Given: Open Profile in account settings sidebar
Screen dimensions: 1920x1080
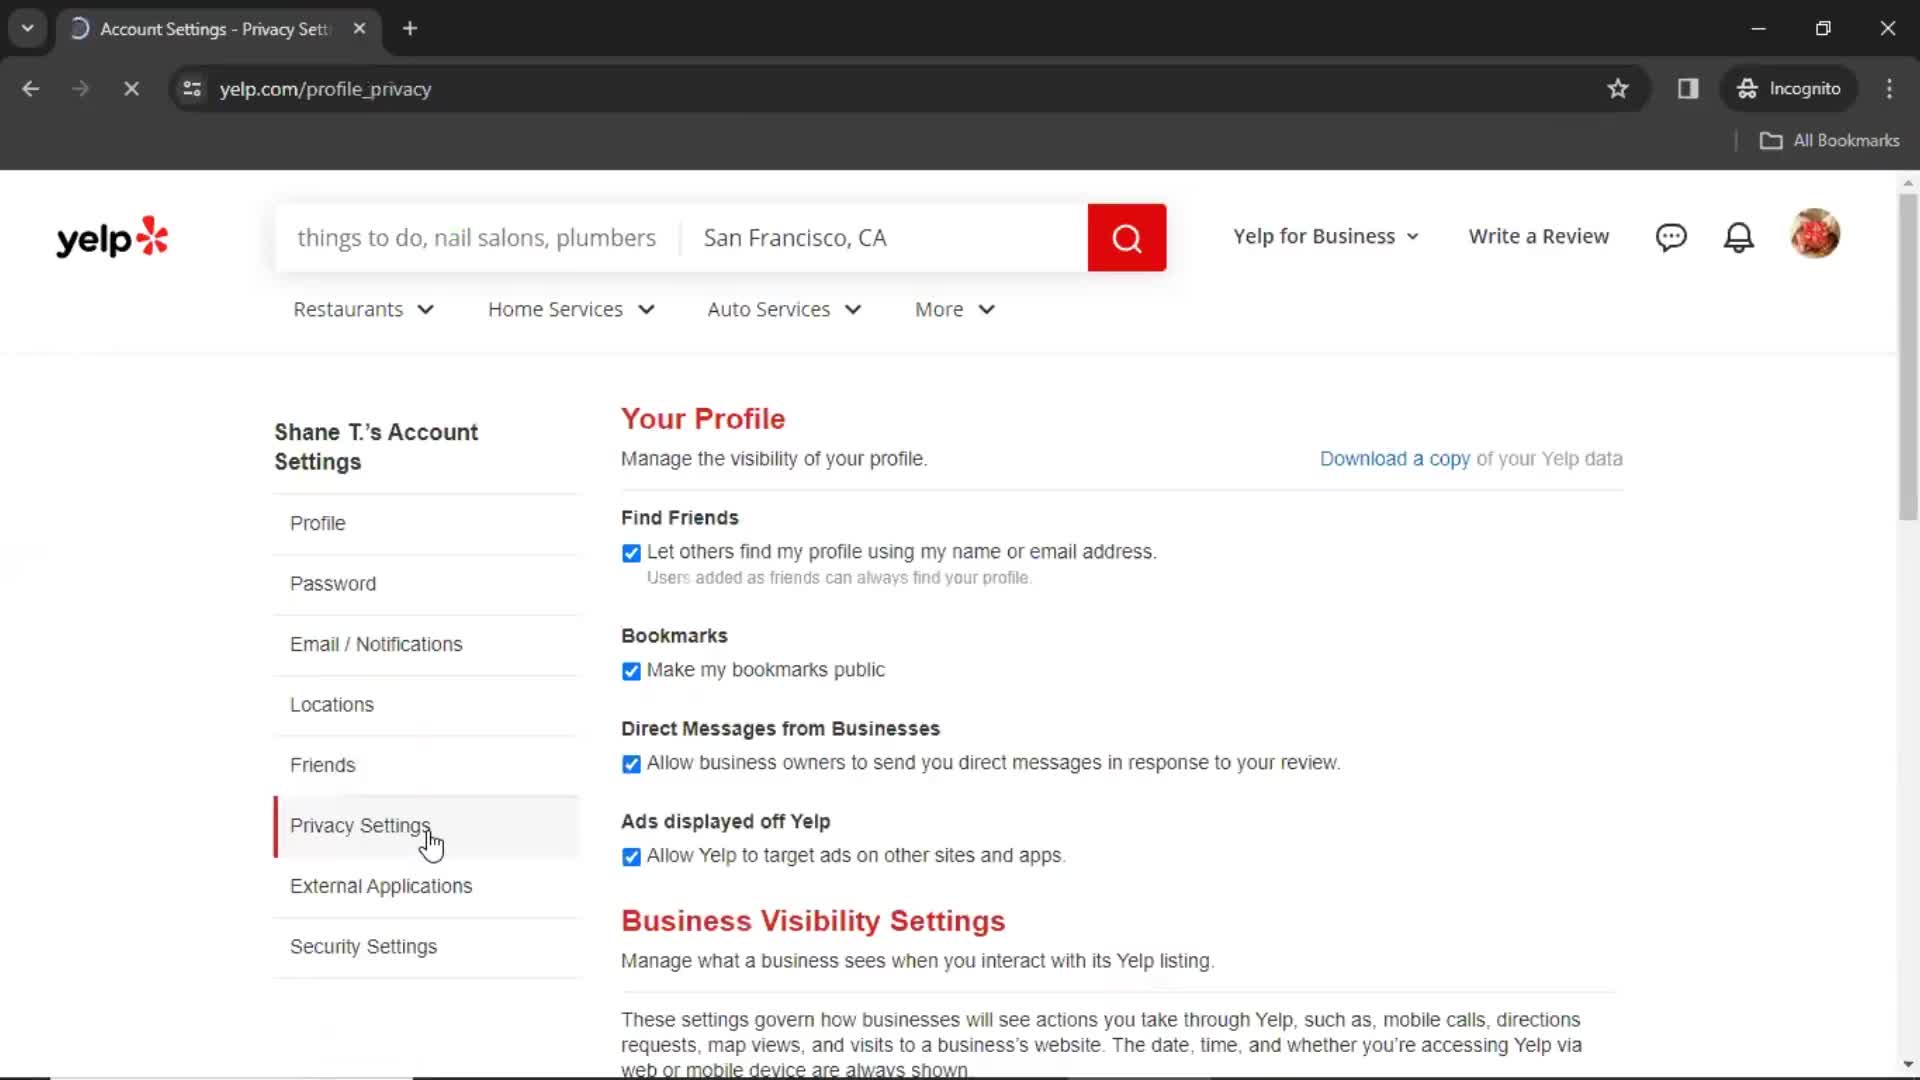Looking at the screenshot, I should pyautogui.click(x=427, y=524).
